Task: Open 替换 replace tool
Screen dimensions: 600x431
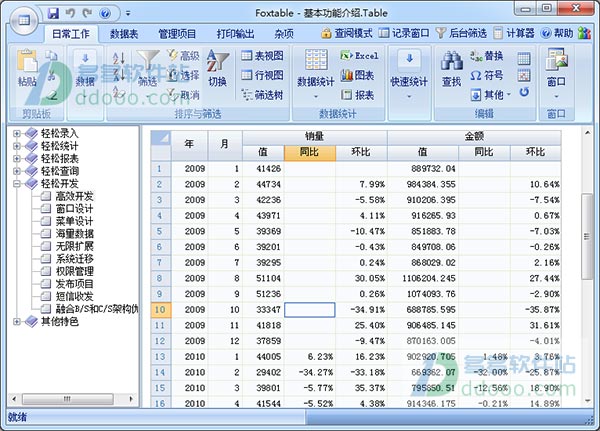Action: pyautogui.click(x=486, y=56)
